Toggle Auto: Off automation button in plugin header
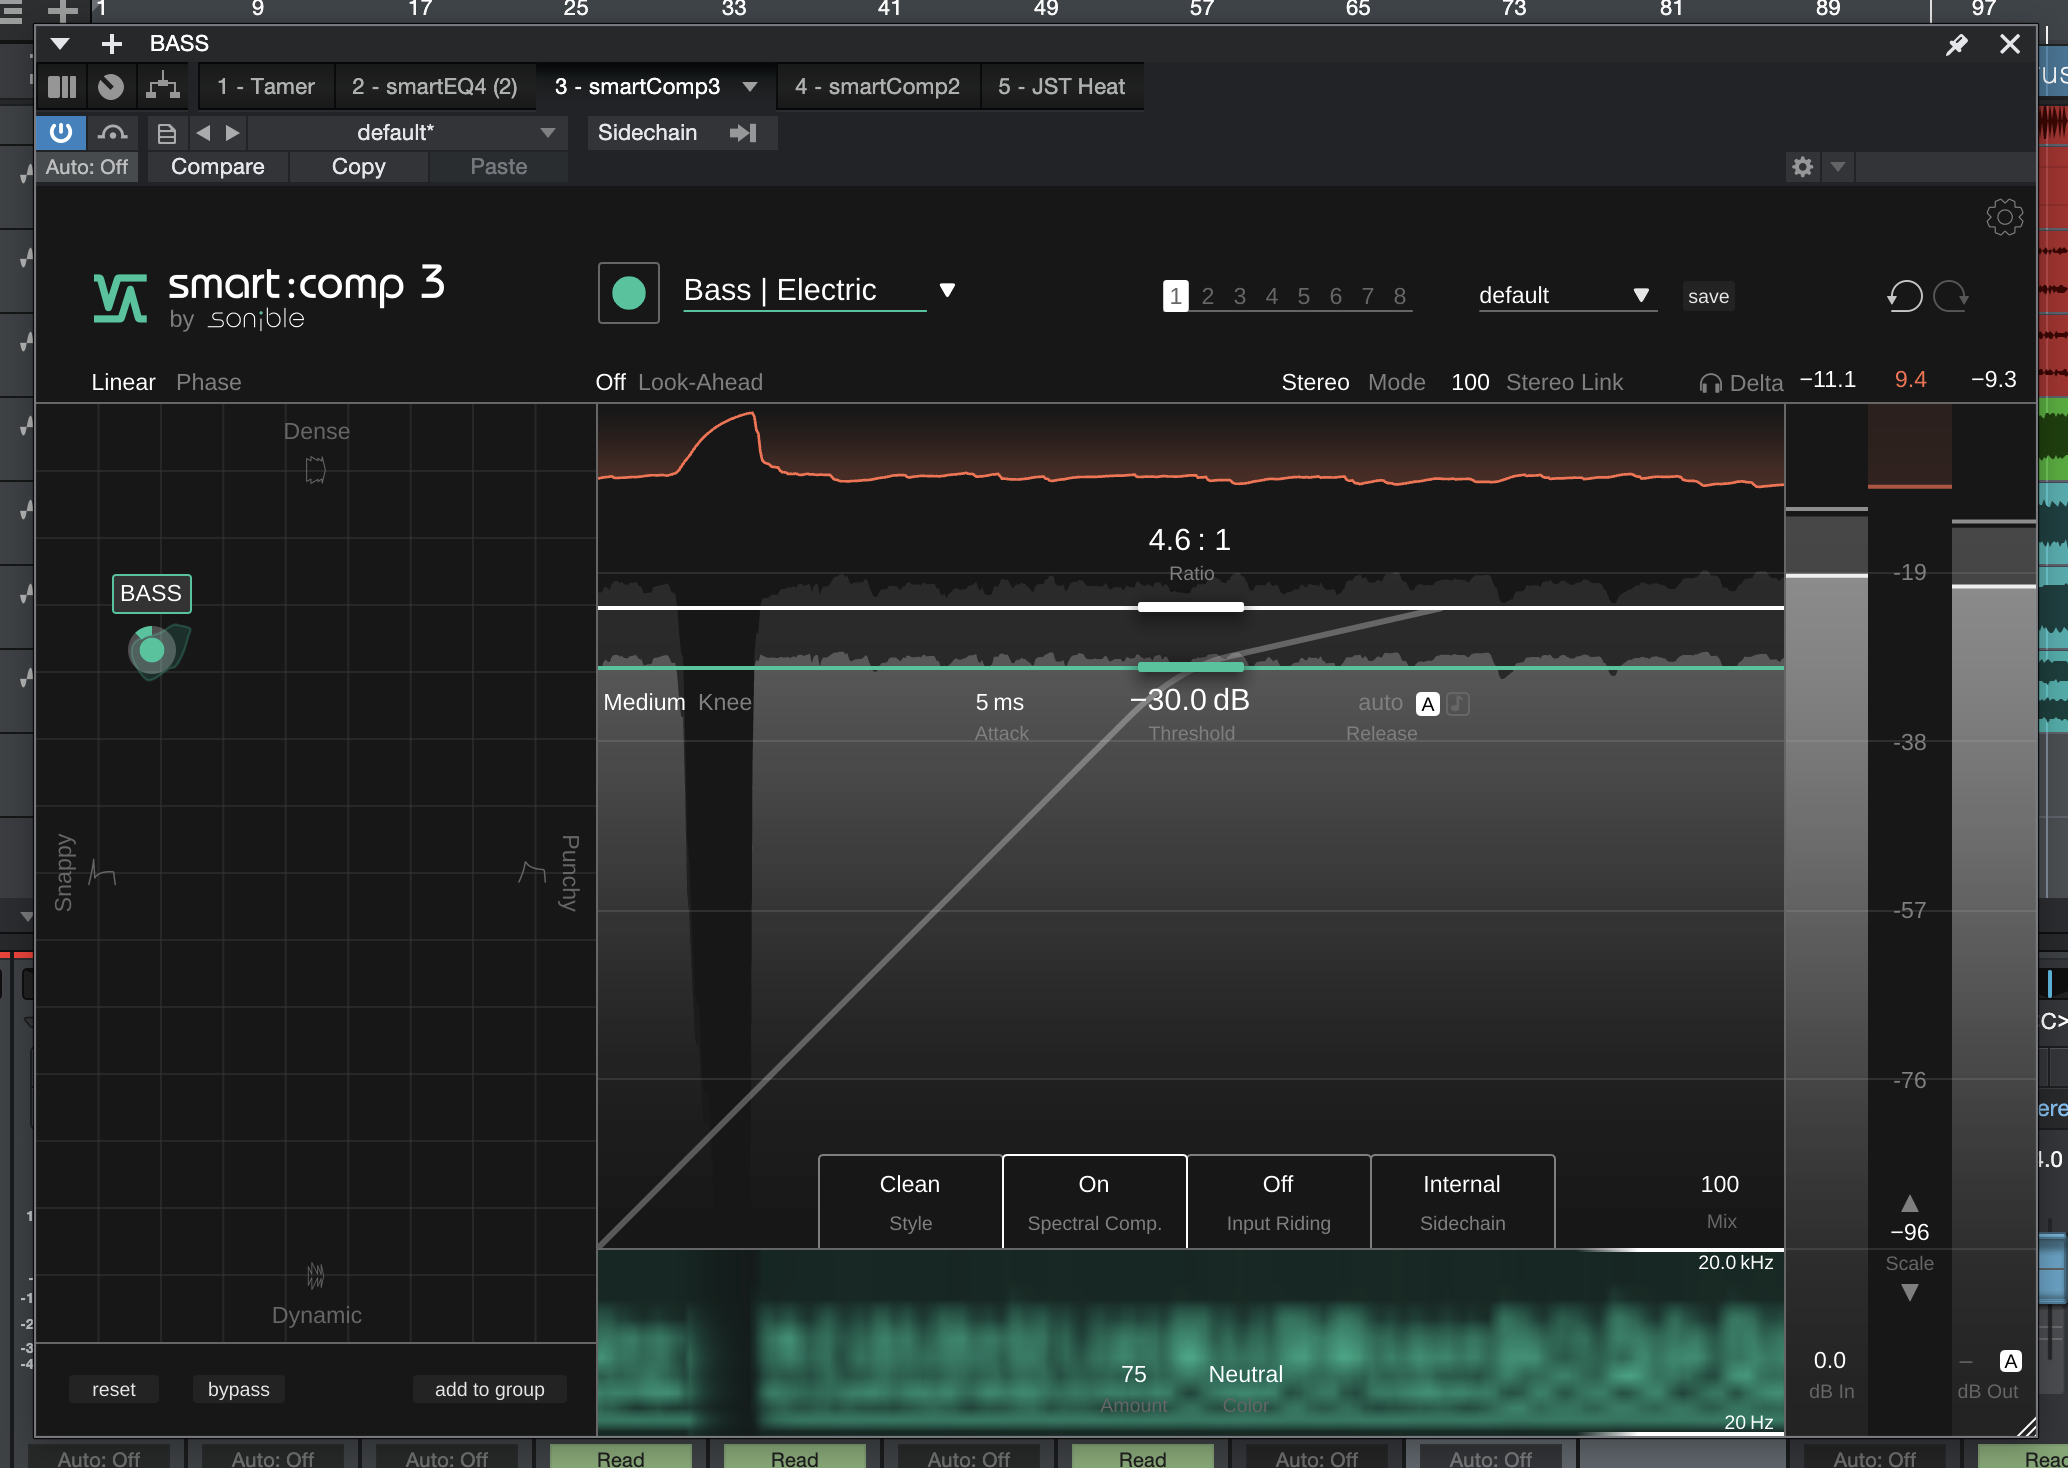This screenshot has height=1468, width=2068. click(x=87, y=167)
